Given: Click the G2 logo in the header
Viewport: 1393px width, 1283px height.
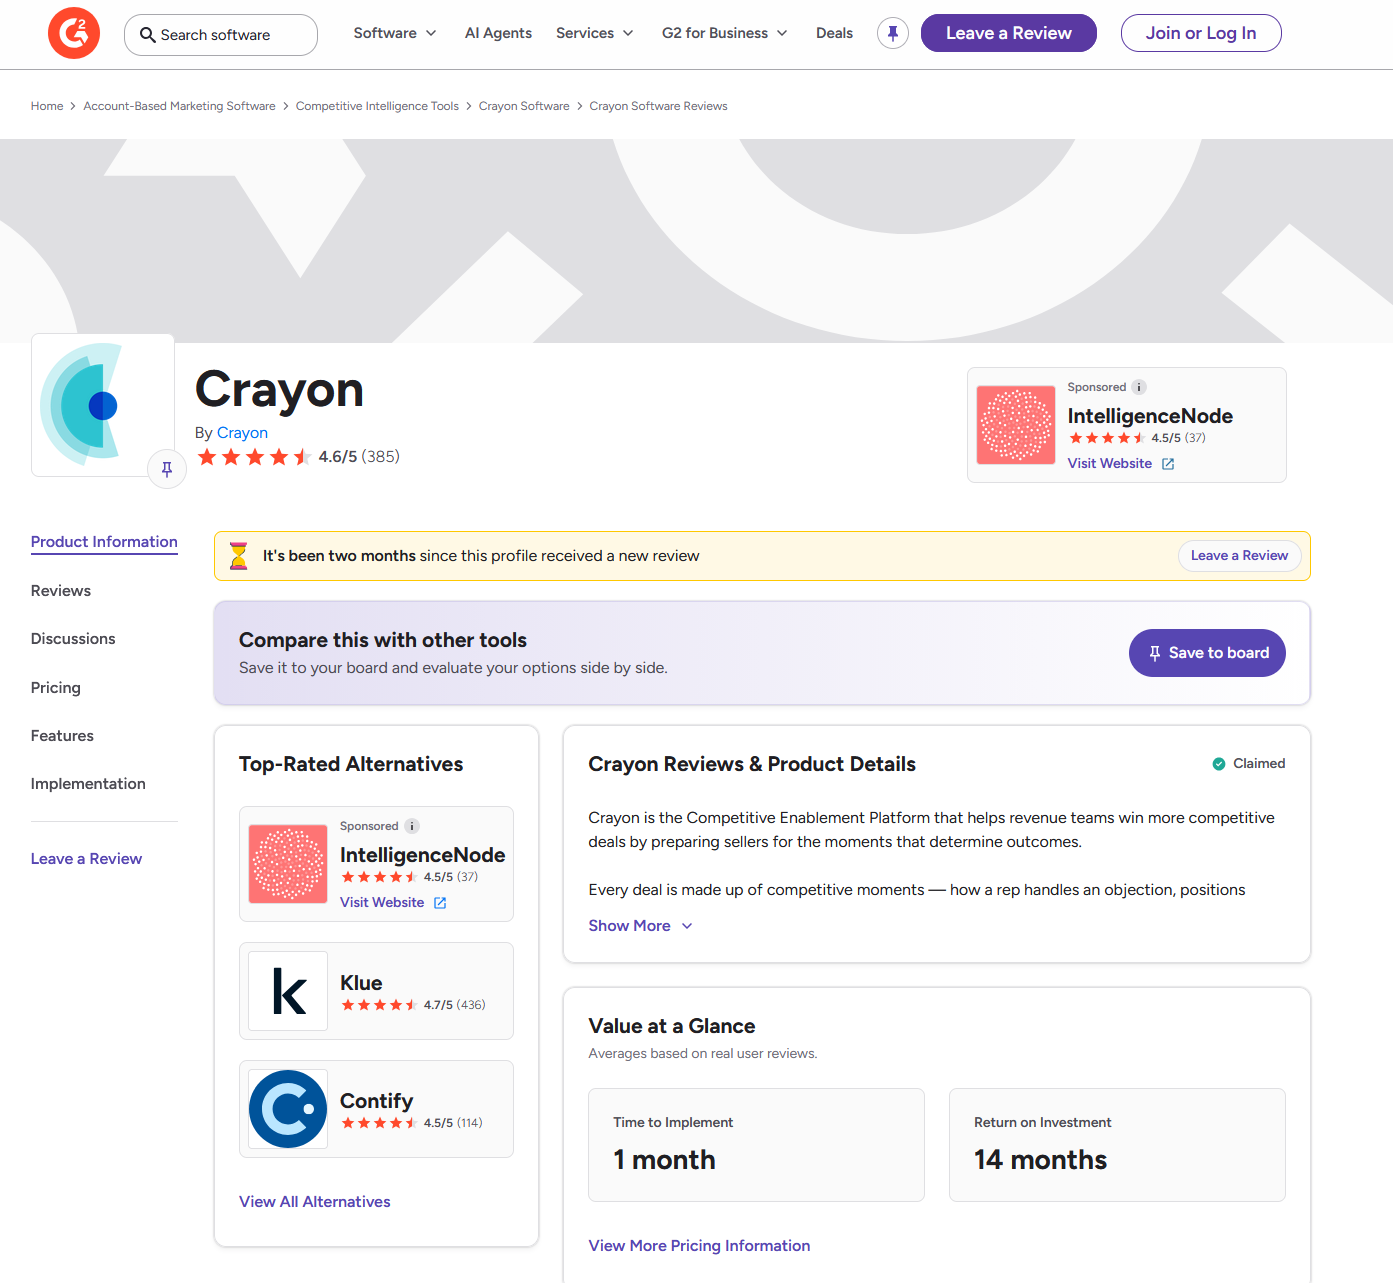Looking at the screenshot, I should (x=73, y=33).
